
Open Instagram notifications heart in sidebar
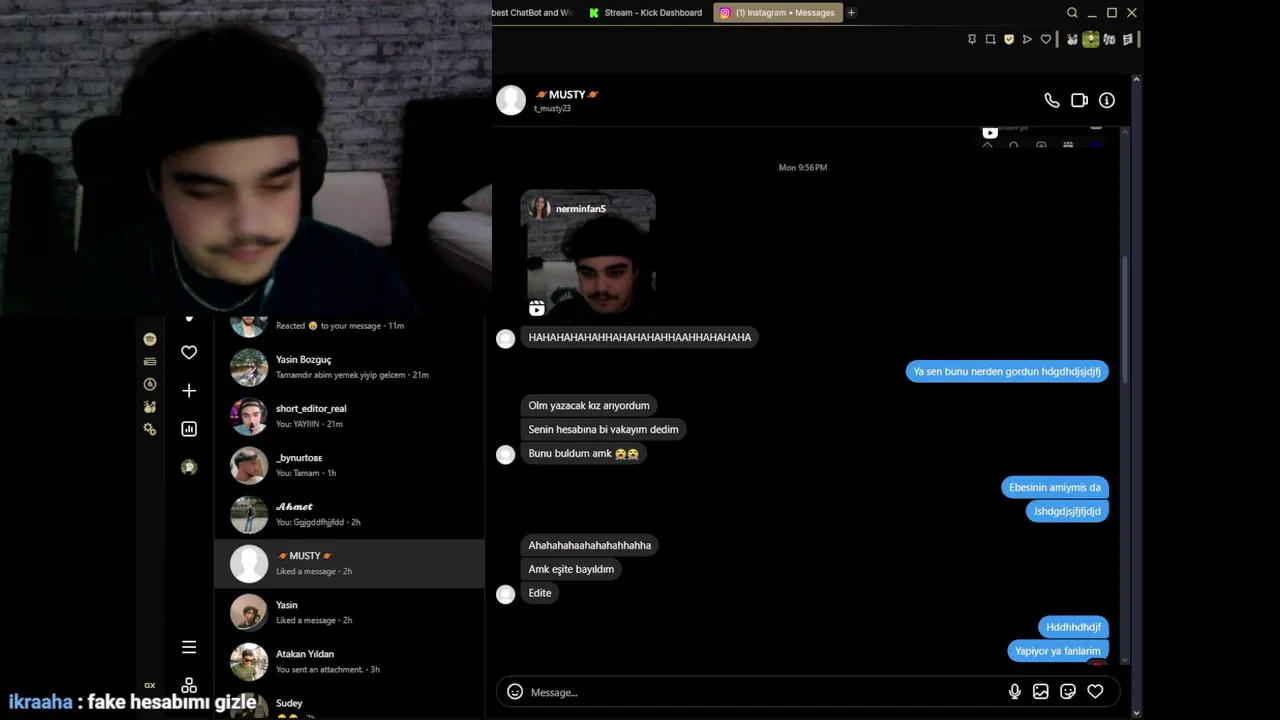pyautogui.click(x=189, y=352)
